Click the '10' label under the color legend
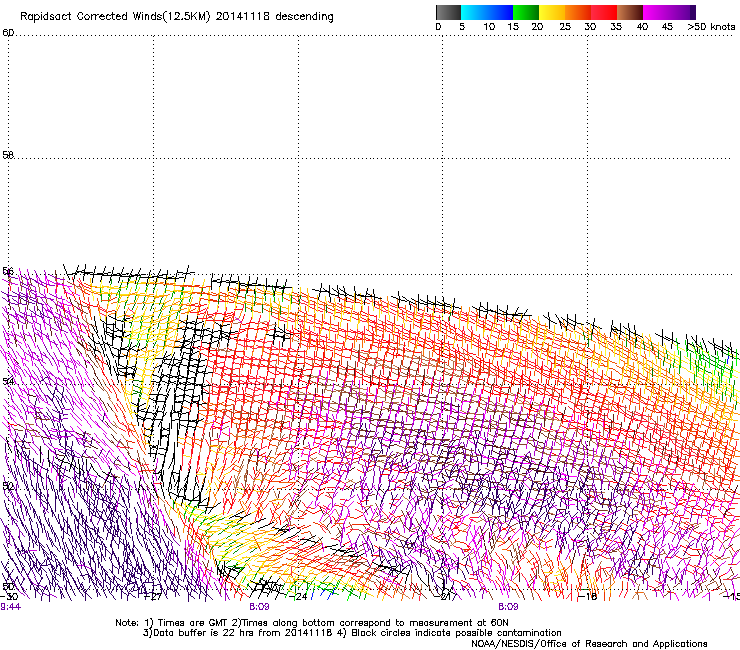The height and width of the screenshot is (650, 740). point(489,27)
